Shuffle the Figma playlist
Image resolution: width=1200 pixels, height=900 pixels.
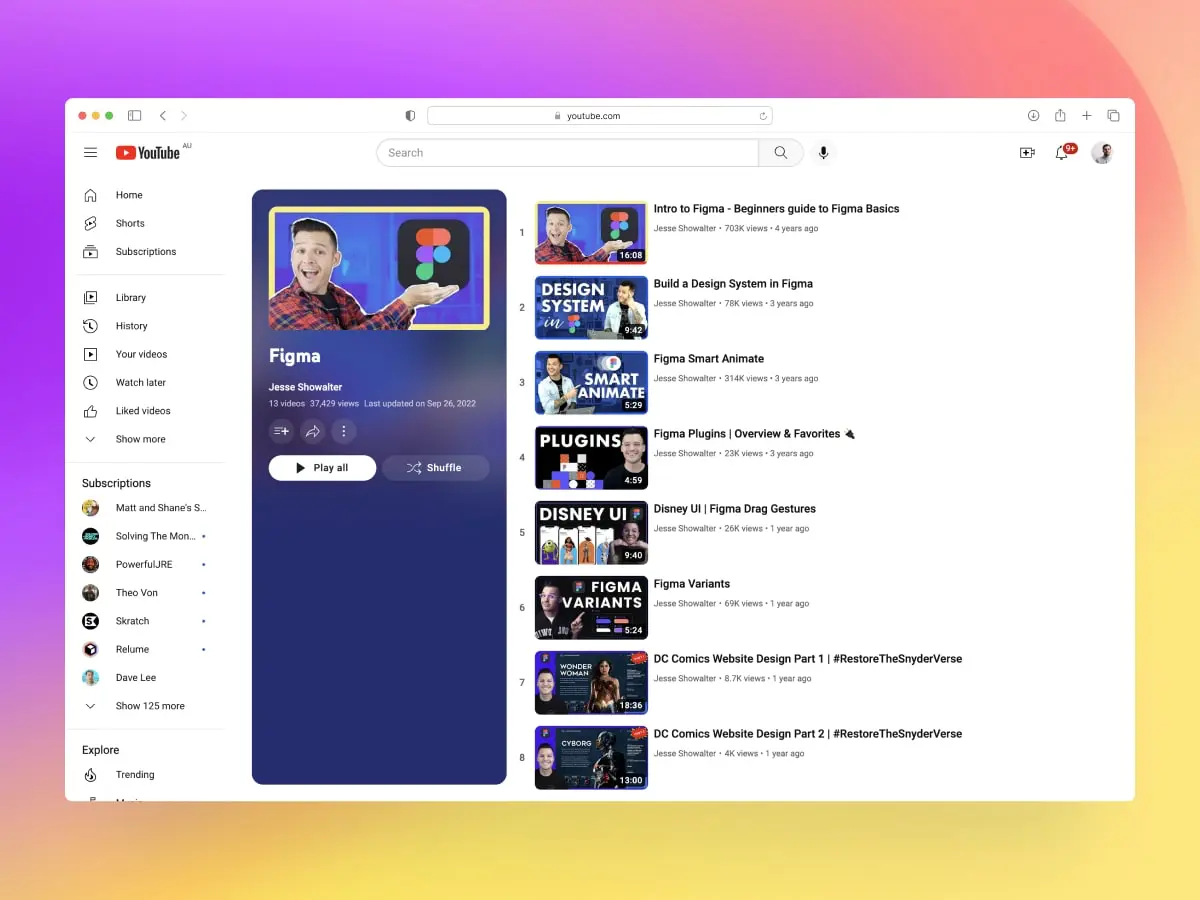pyautogui.click(x=435, y=468)
